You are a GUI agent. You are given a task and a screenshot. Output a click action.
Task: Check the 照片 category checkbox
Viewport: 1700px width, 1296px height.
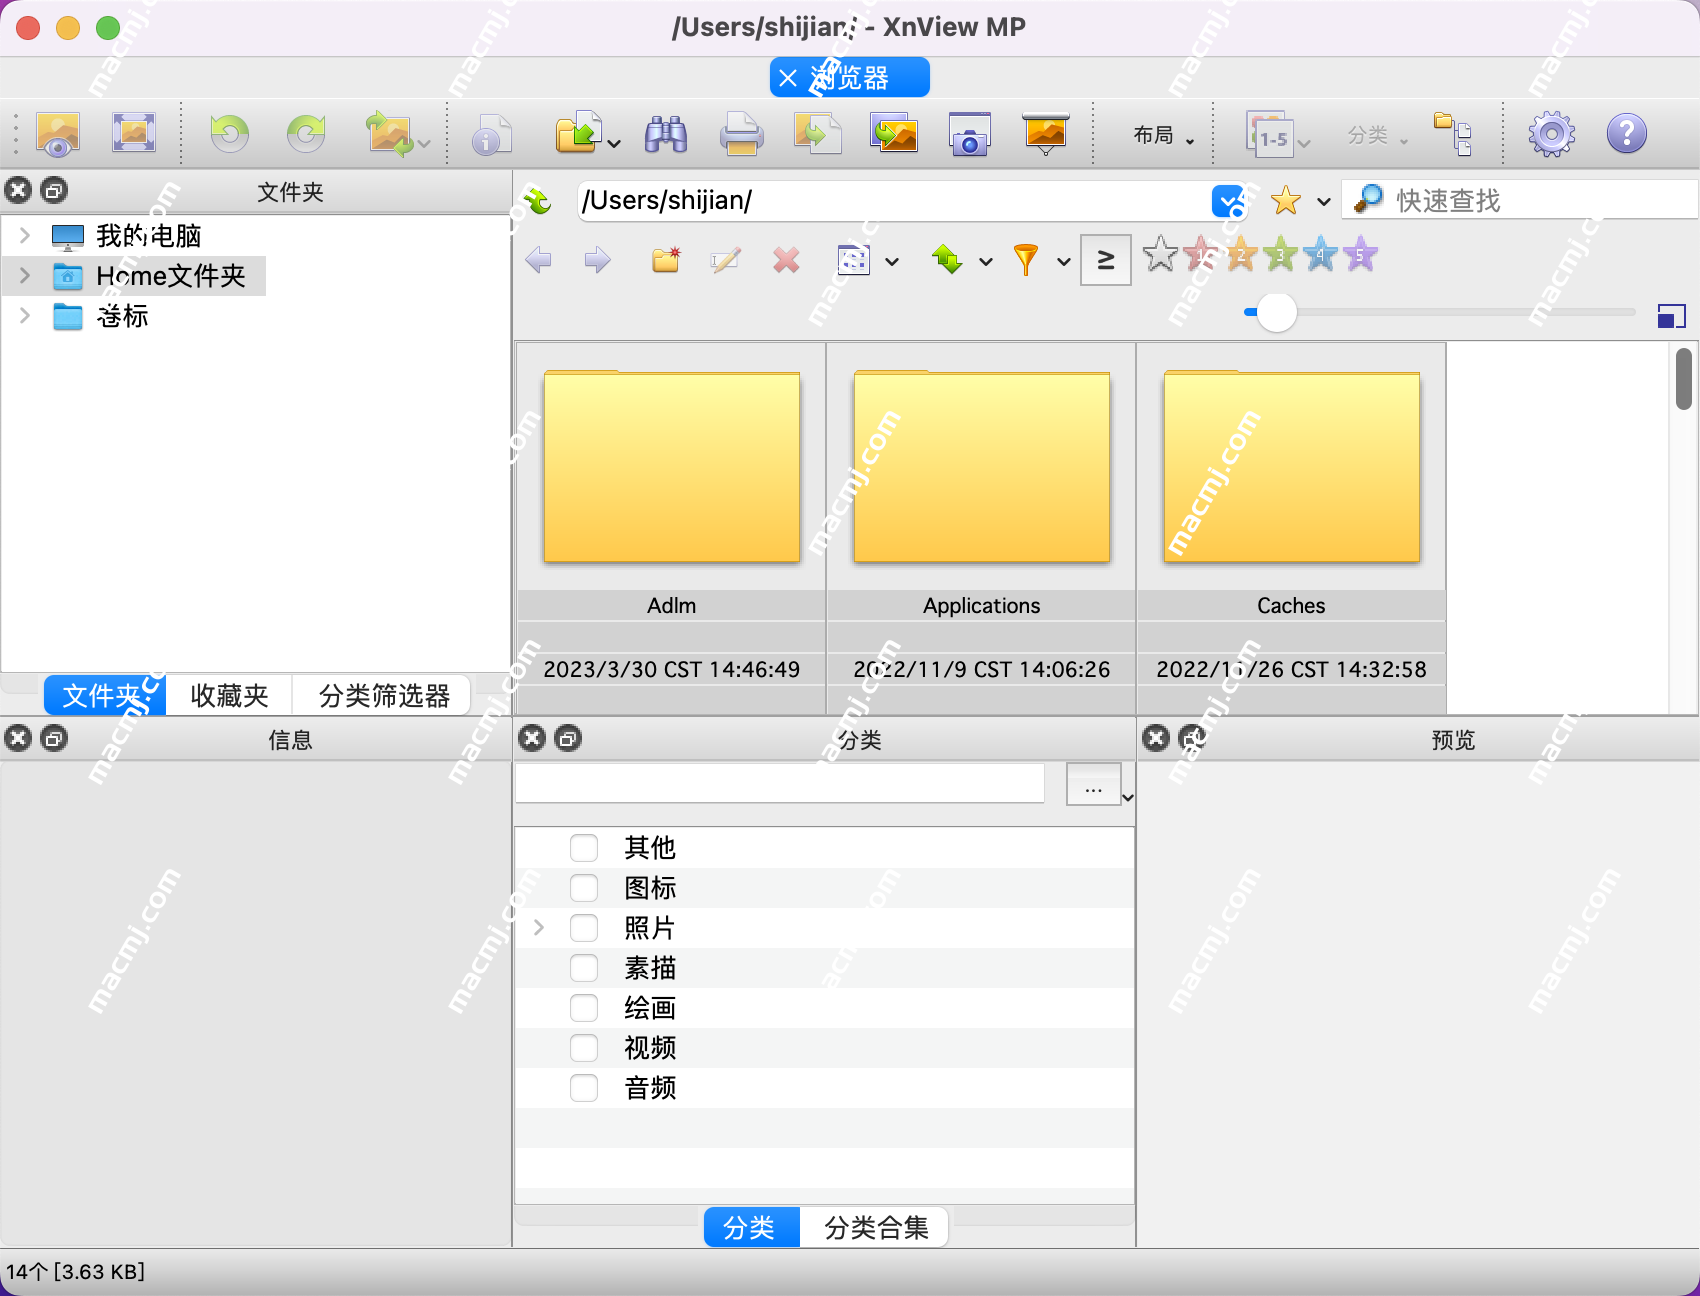tap(584, 928)
